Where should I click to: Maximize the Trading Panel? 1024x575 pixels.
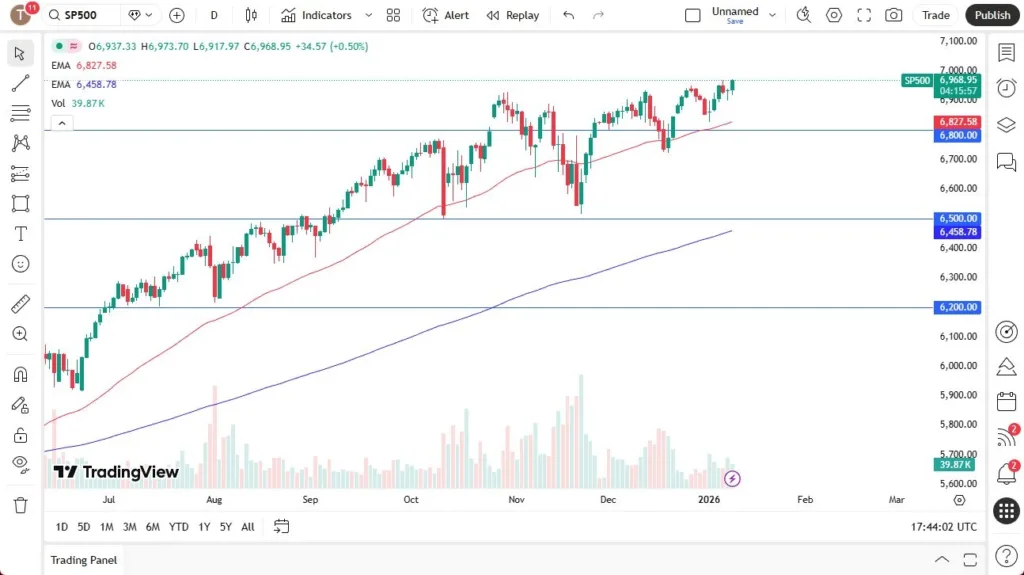(x=970, y=560)
